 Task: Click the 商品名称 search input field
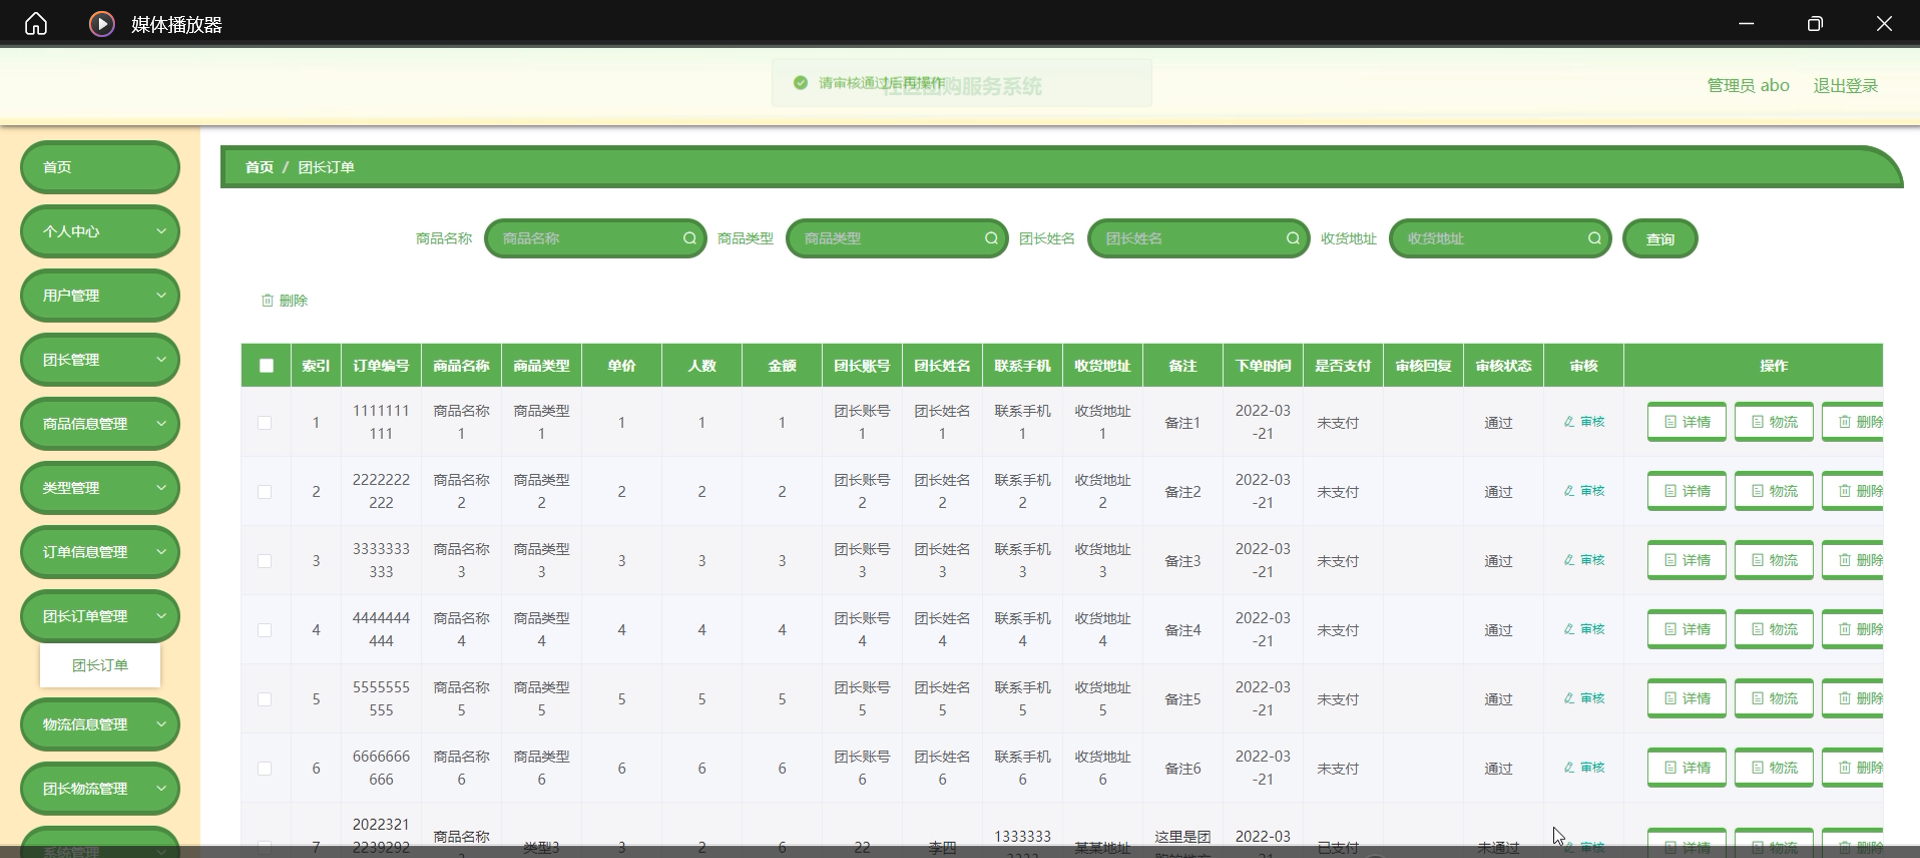pyautogui.click(x=595, y=238)
